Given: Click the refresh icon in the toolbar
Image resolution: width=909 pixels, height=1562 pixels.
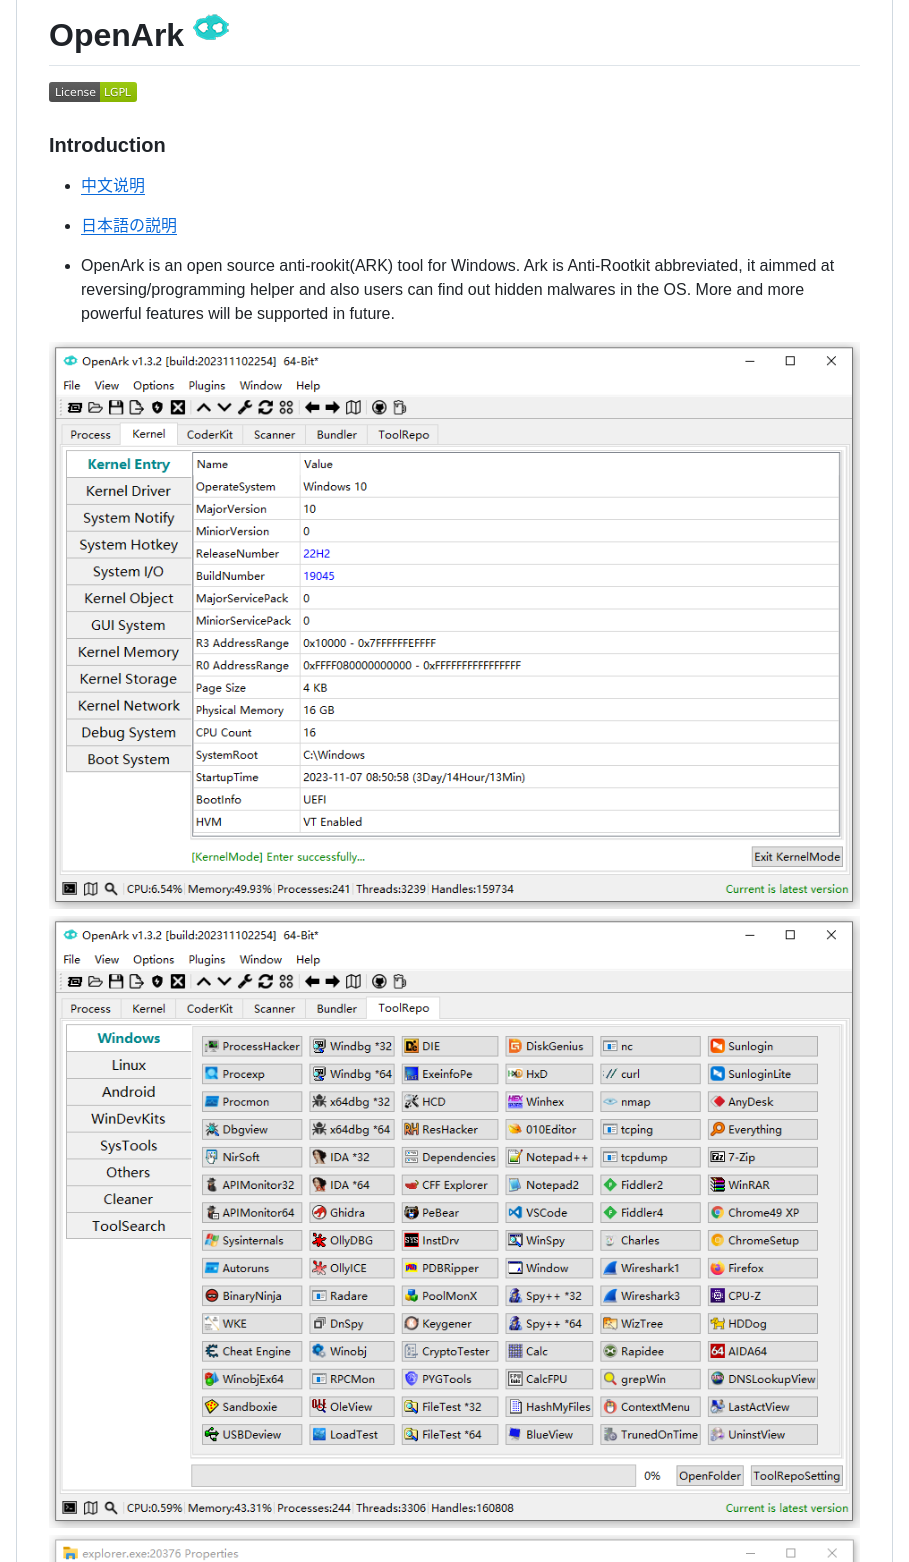Looking at the screenshot, I should [x=264, y=407].
